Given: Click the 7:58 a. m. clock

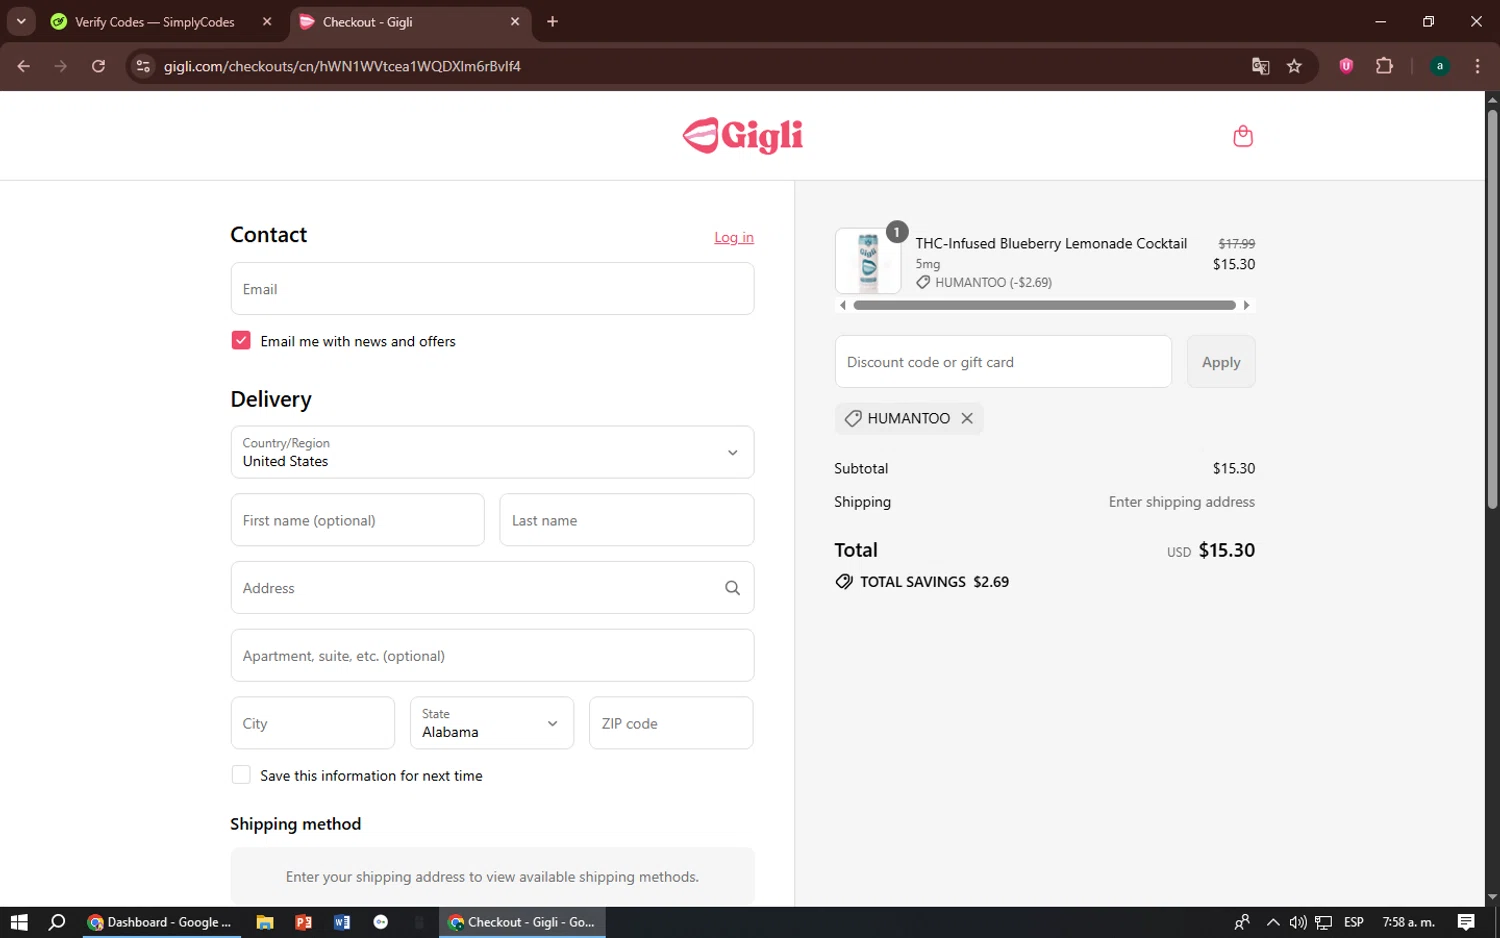Looking at the screenshot, I should tap(1408, 922).
